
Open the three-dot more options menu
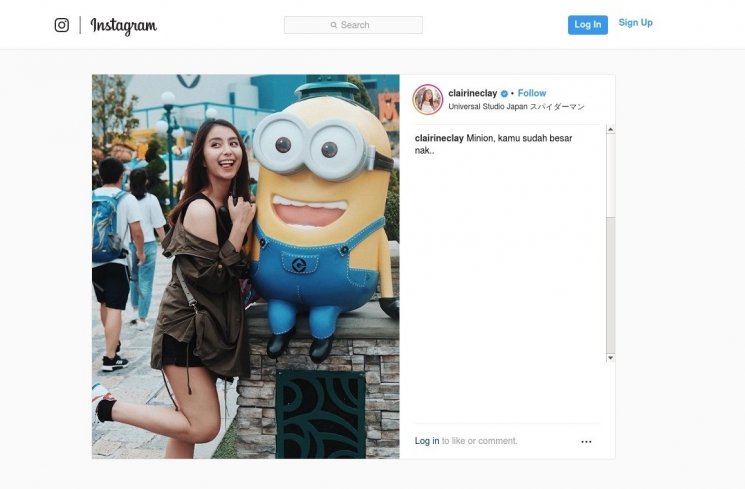[586, 441]
